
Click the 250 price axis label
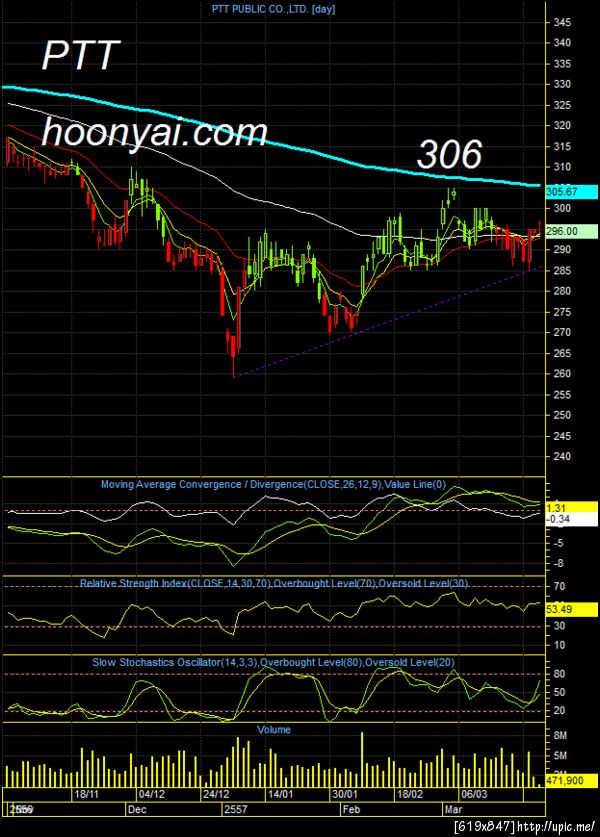(x=562, y=415)
